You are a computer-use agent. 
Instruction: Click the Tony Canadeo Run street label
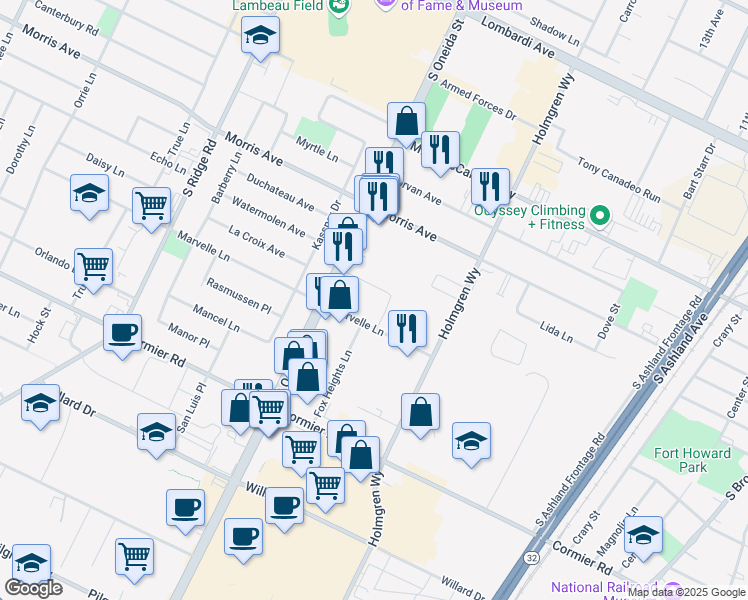coord(619,180)
